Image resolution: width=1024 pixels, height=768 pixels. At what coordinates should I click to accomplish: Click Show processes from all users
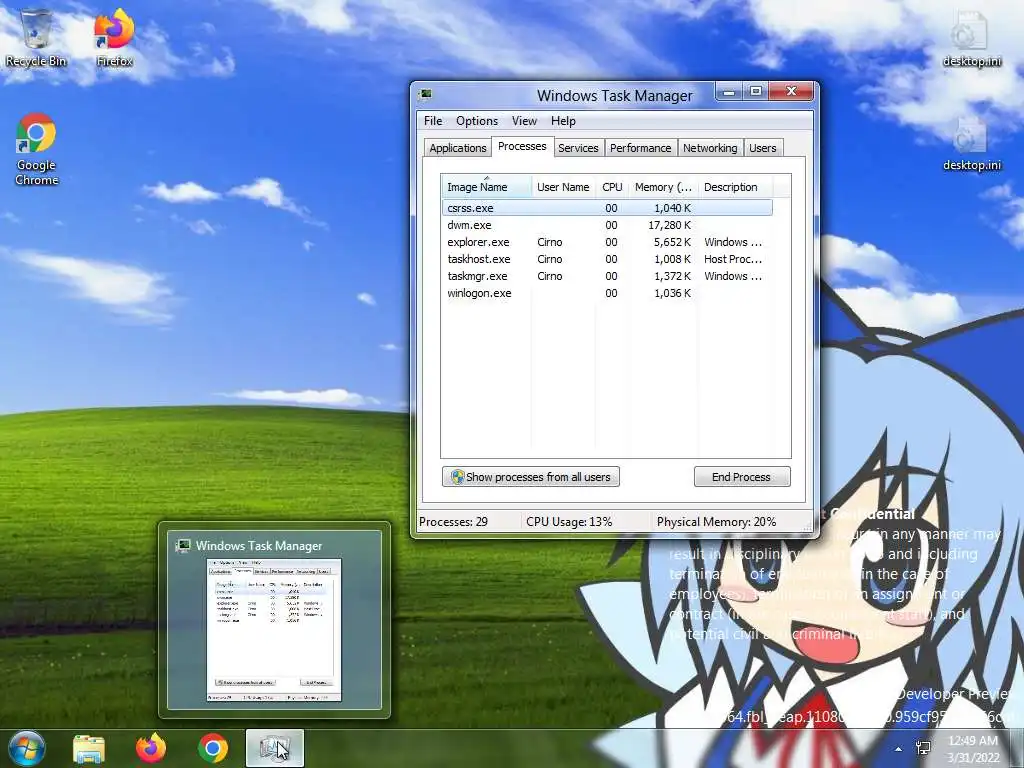click(x=531, y=477)
